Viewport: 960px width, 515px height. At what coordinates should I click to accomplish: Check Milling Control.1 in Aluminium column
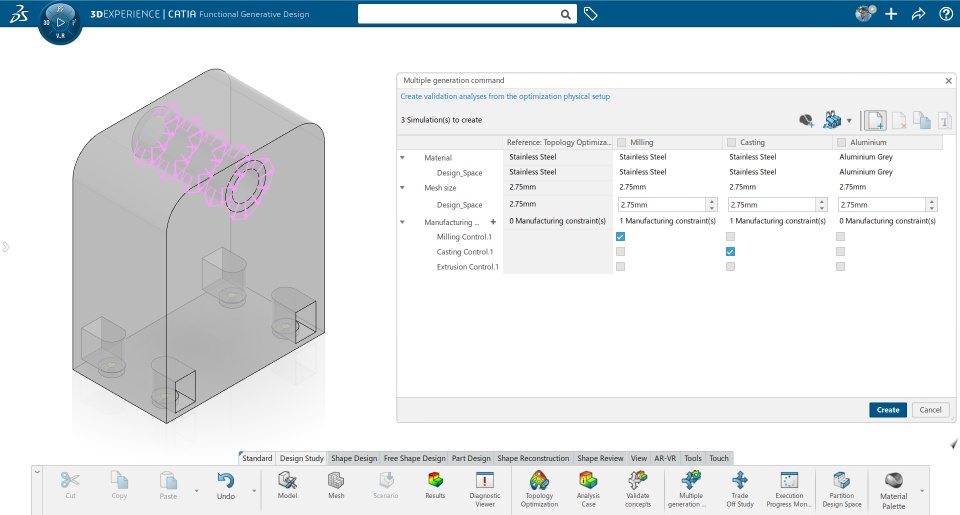(841, 236)
